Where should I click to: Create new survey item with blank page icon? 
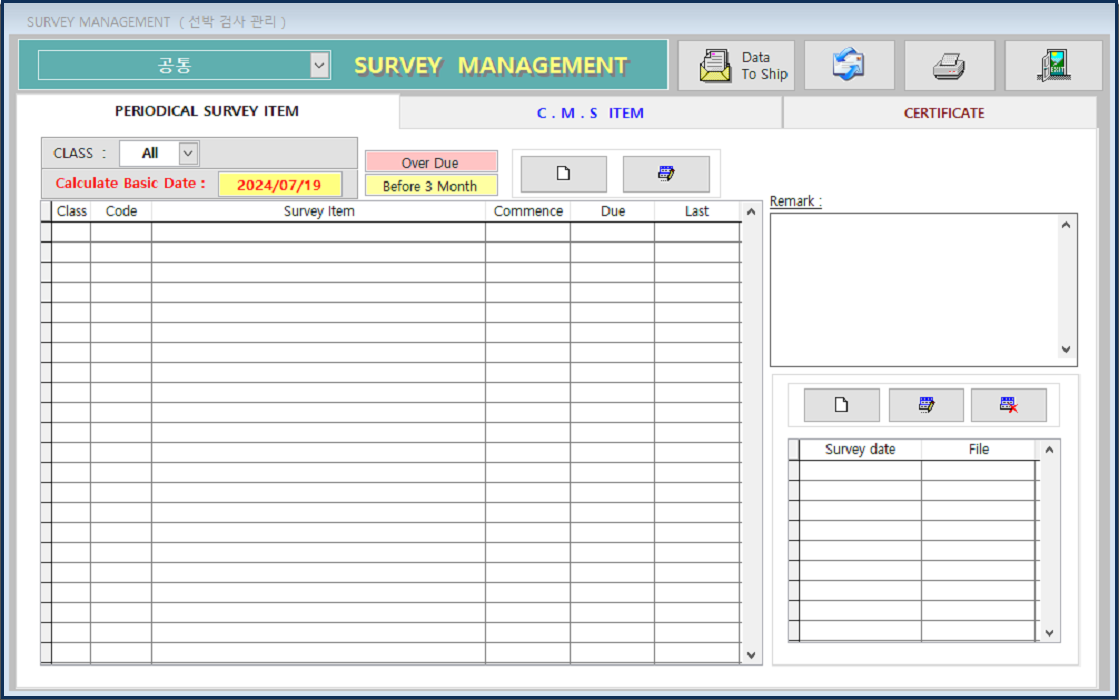564,173
